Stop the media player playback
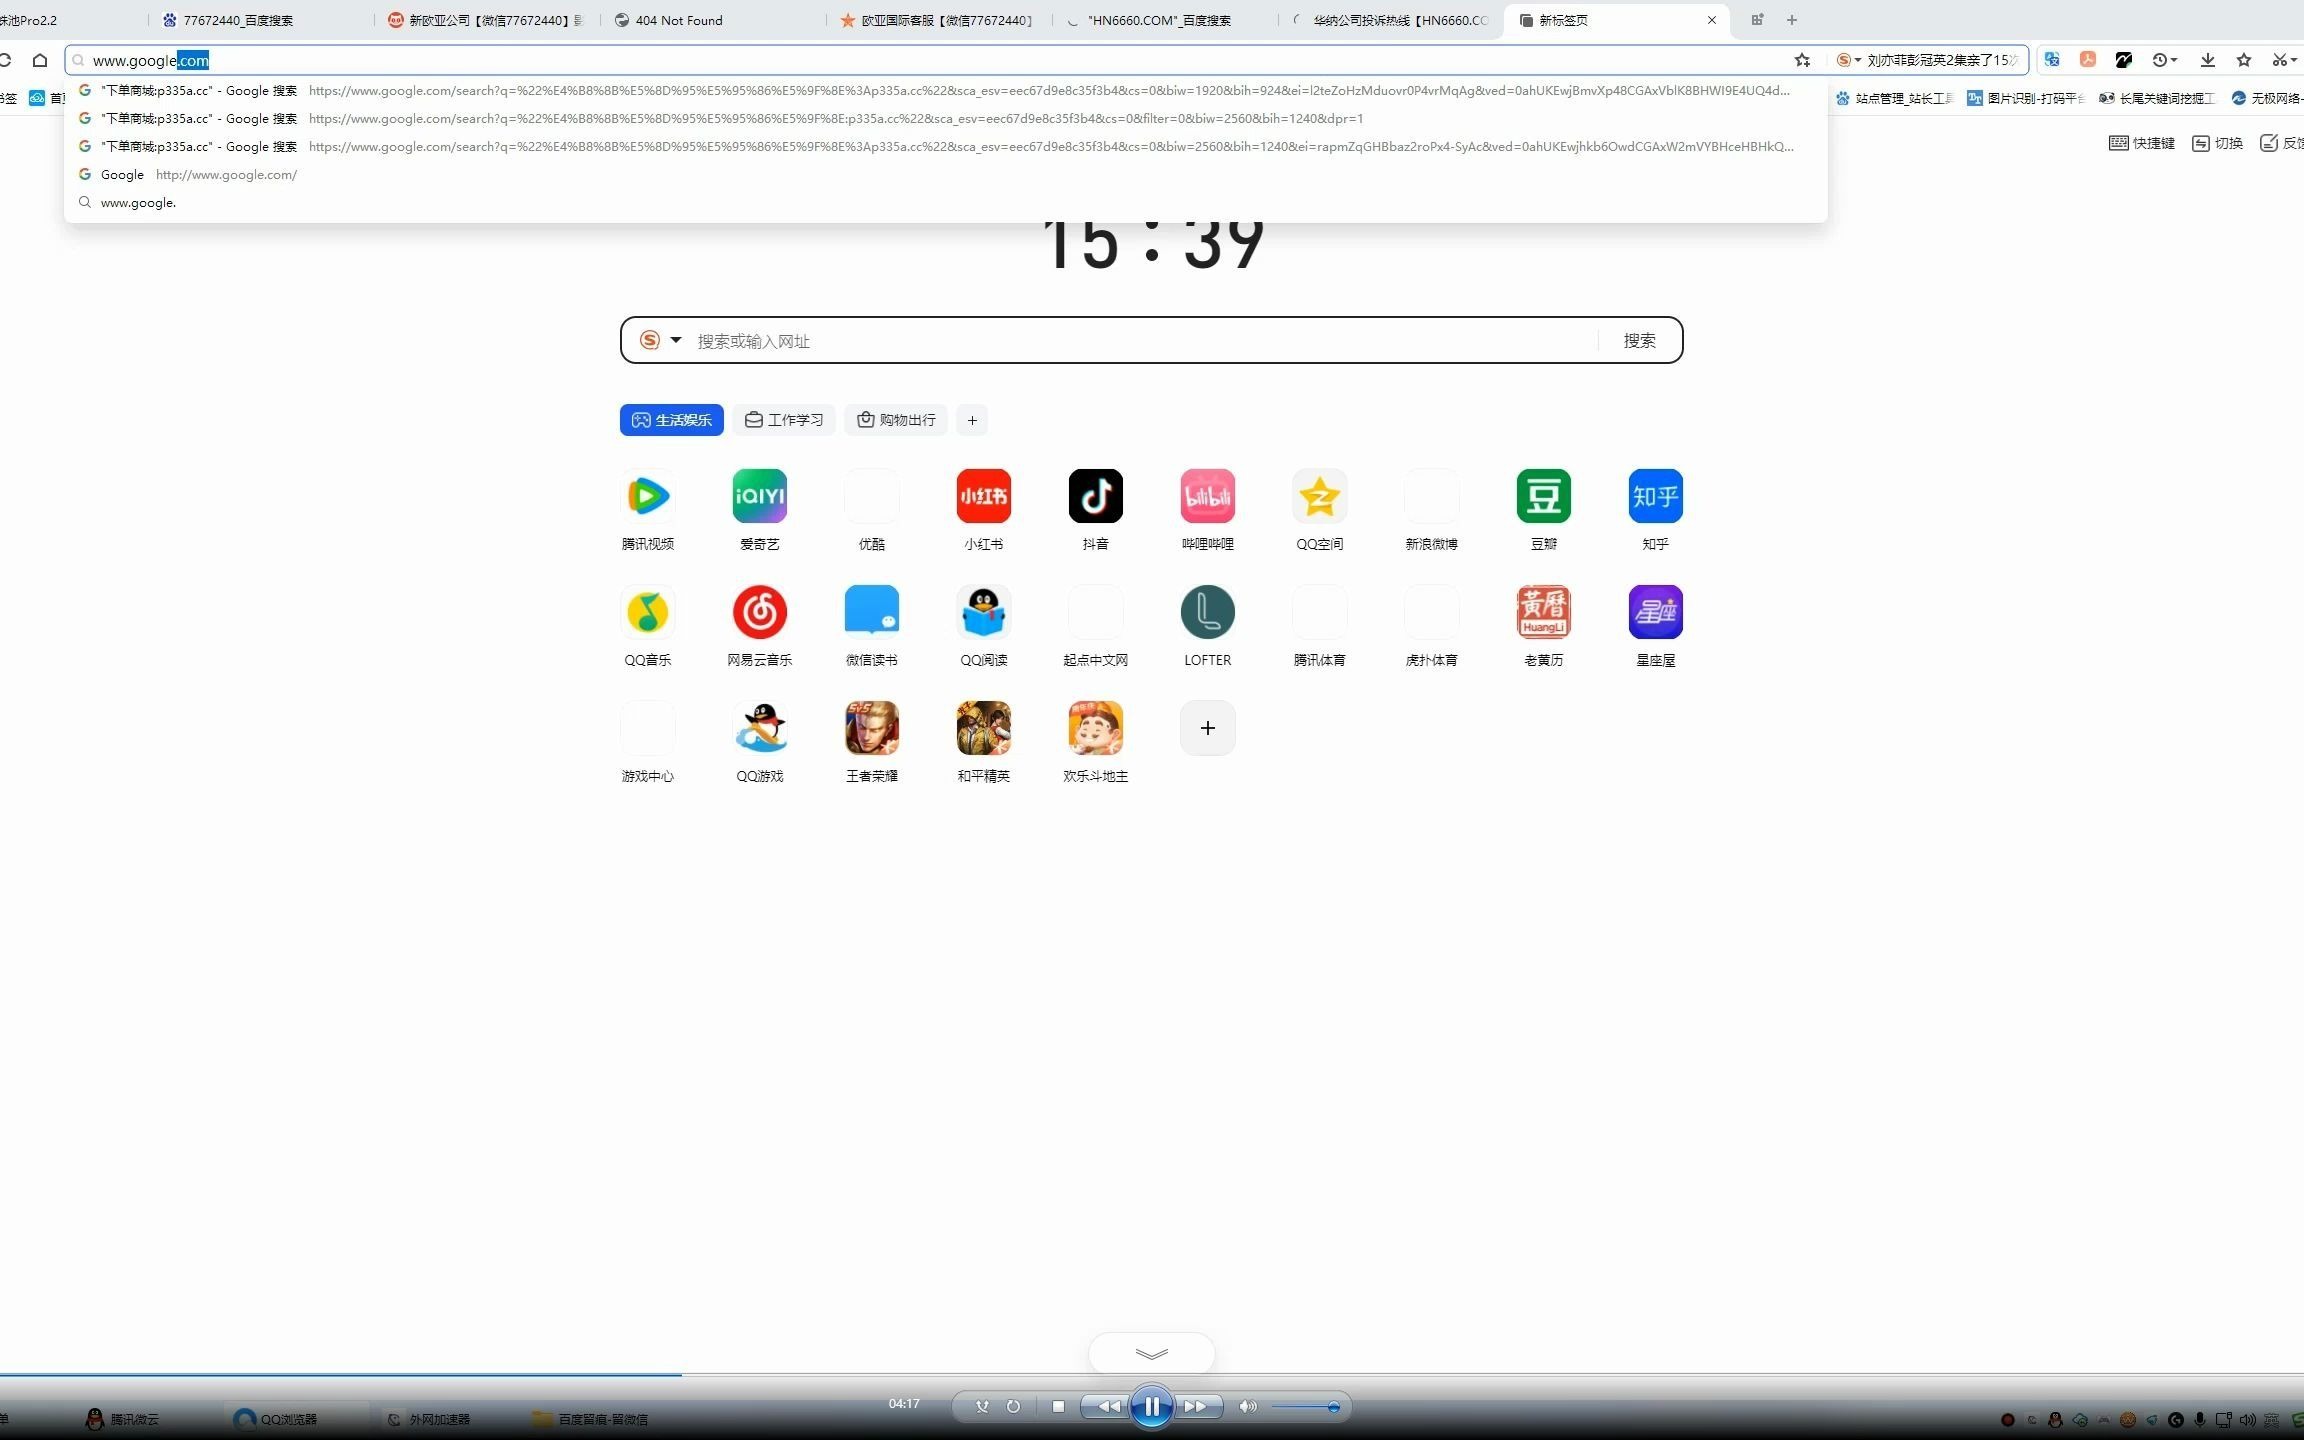 pos(1058,1406)
